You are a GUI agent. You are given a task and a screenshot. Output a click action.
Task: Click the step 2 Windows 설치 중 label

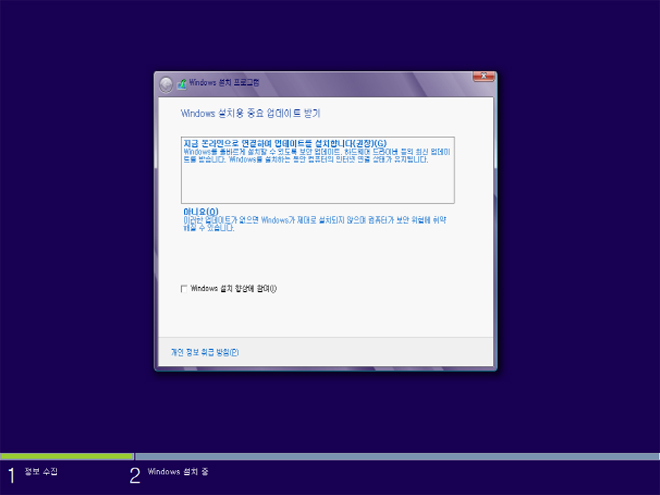pyautogui.click(x=178, y=472)
